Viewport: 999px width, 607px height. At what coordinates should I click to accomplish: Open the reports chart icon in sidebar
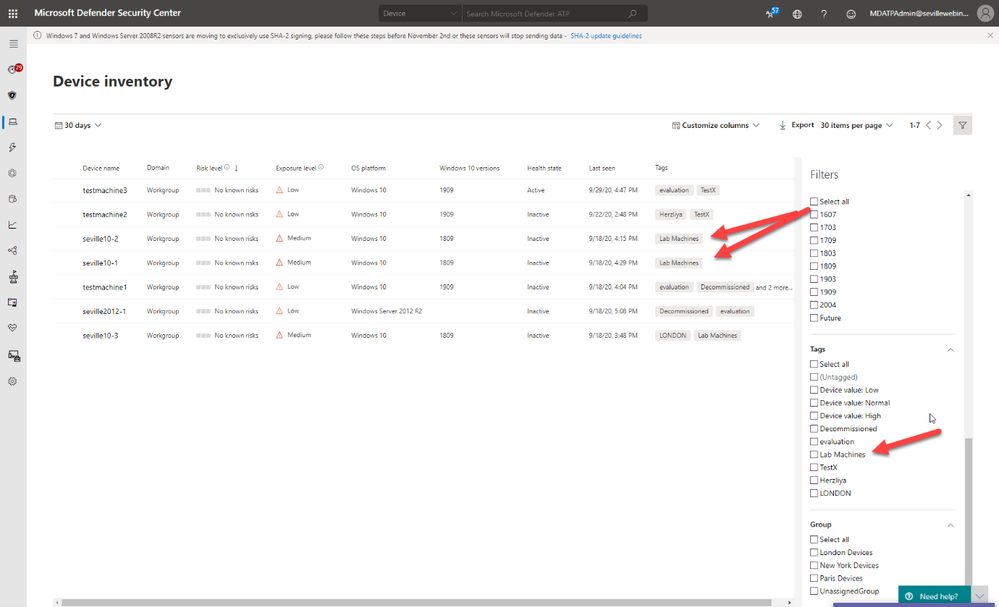tap(12, 225)
